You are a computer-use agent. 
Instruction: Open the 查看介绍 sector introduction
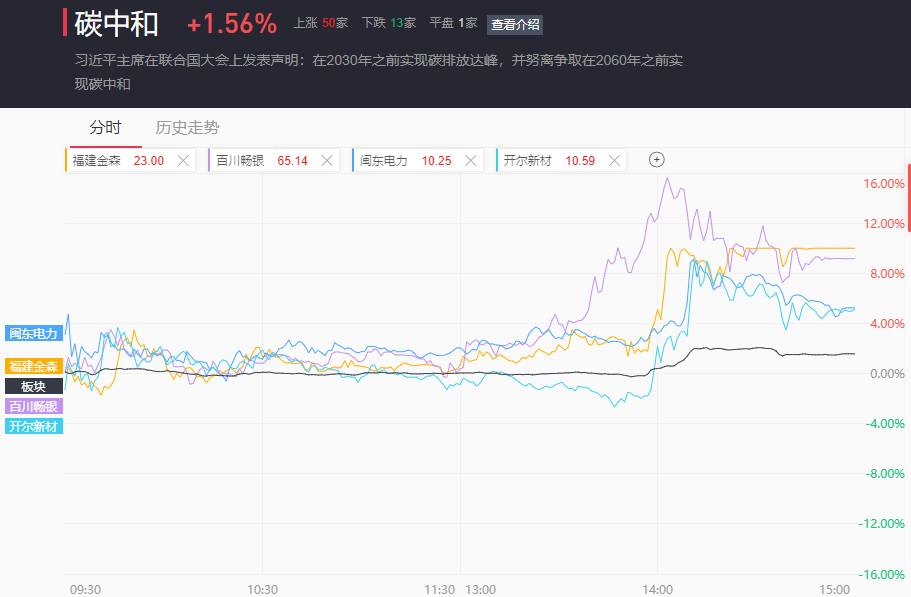[x=513, y=25]
